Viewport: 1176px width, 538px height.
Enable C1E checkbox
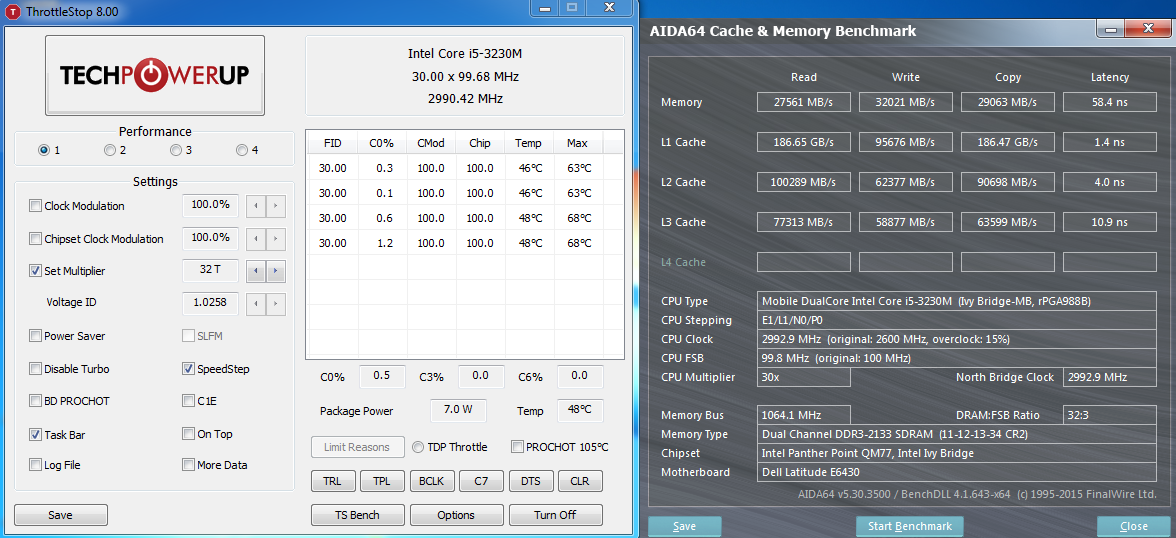point(188,401)
